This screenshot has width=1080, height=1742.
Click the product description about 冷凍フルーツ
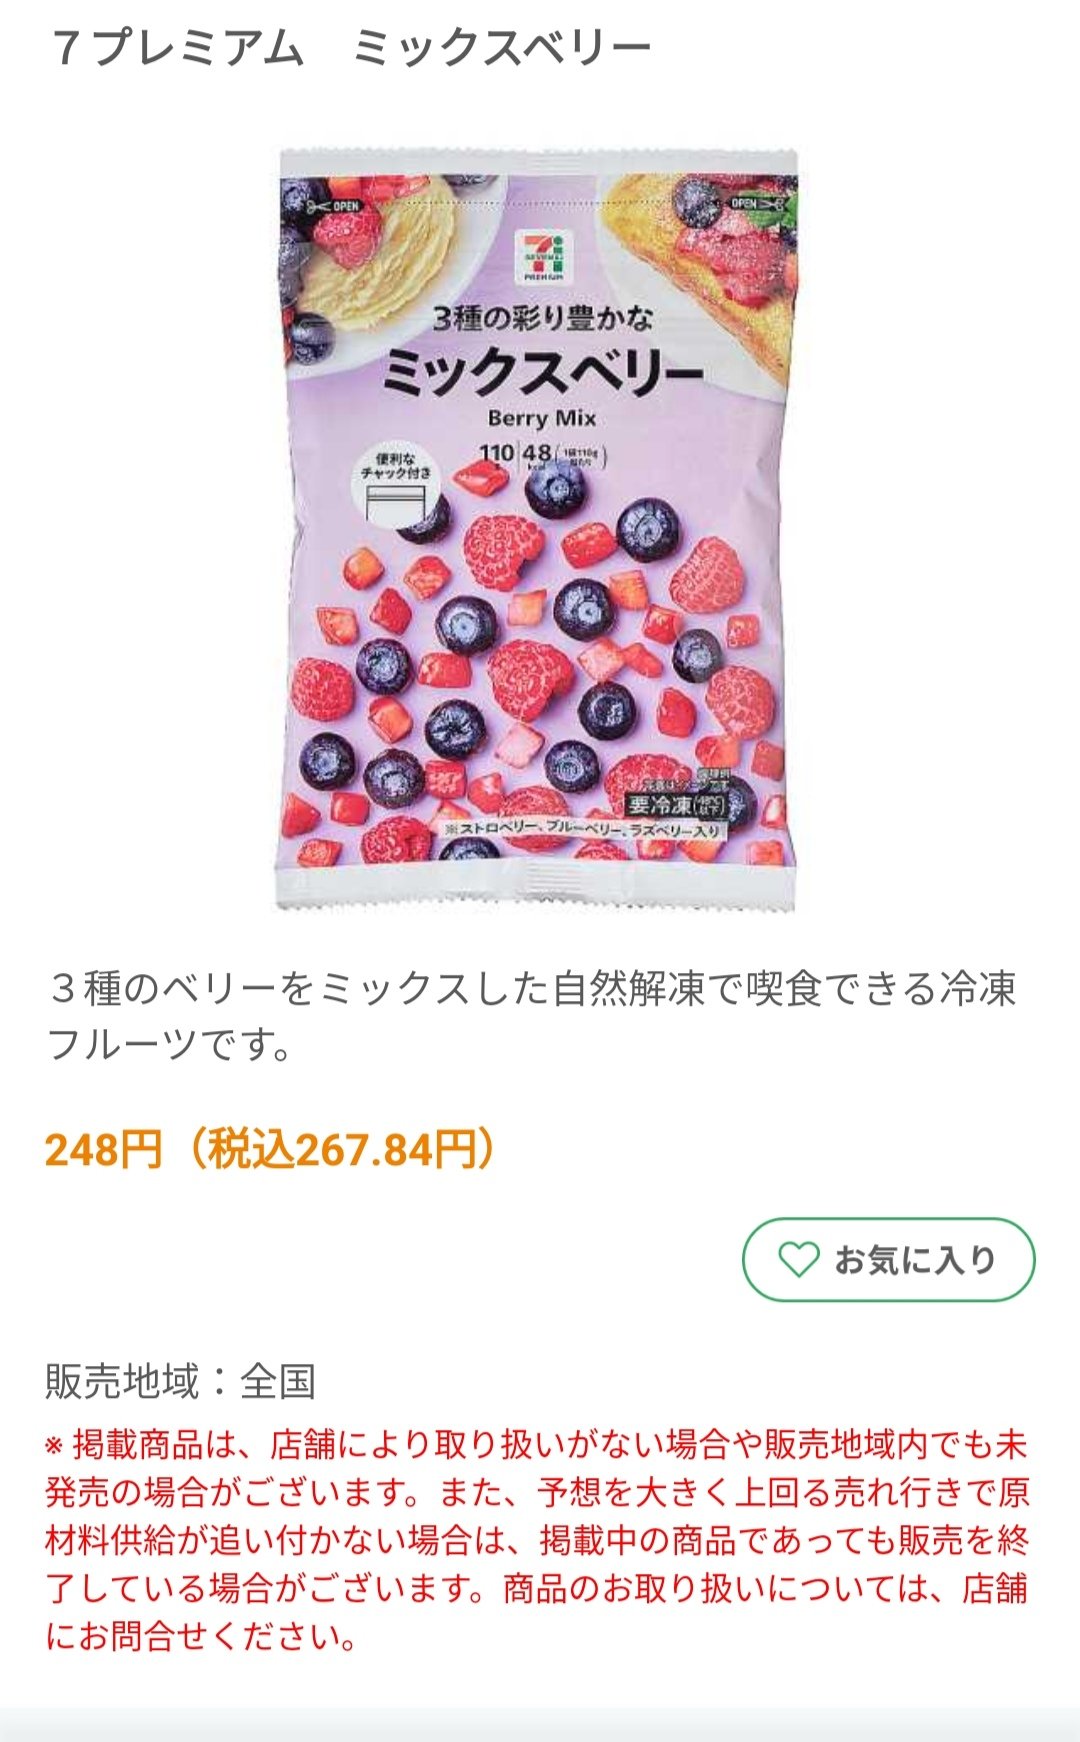pyautogui.click(x=530, y=1015)
